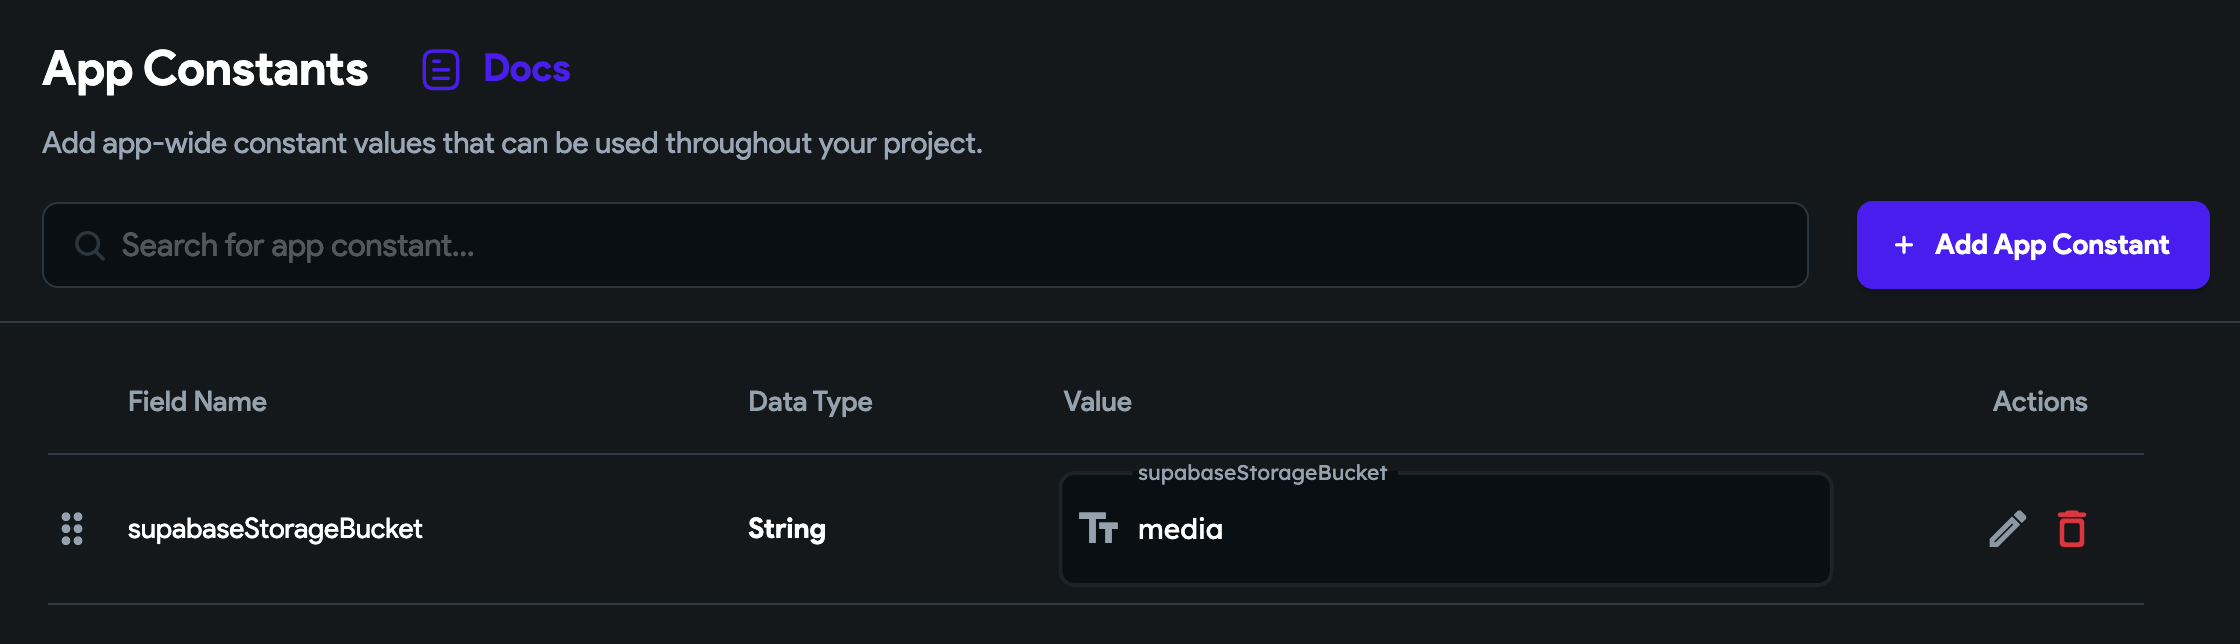Delete the supabaseStorageBucket constant

(x=2072, y=529)
